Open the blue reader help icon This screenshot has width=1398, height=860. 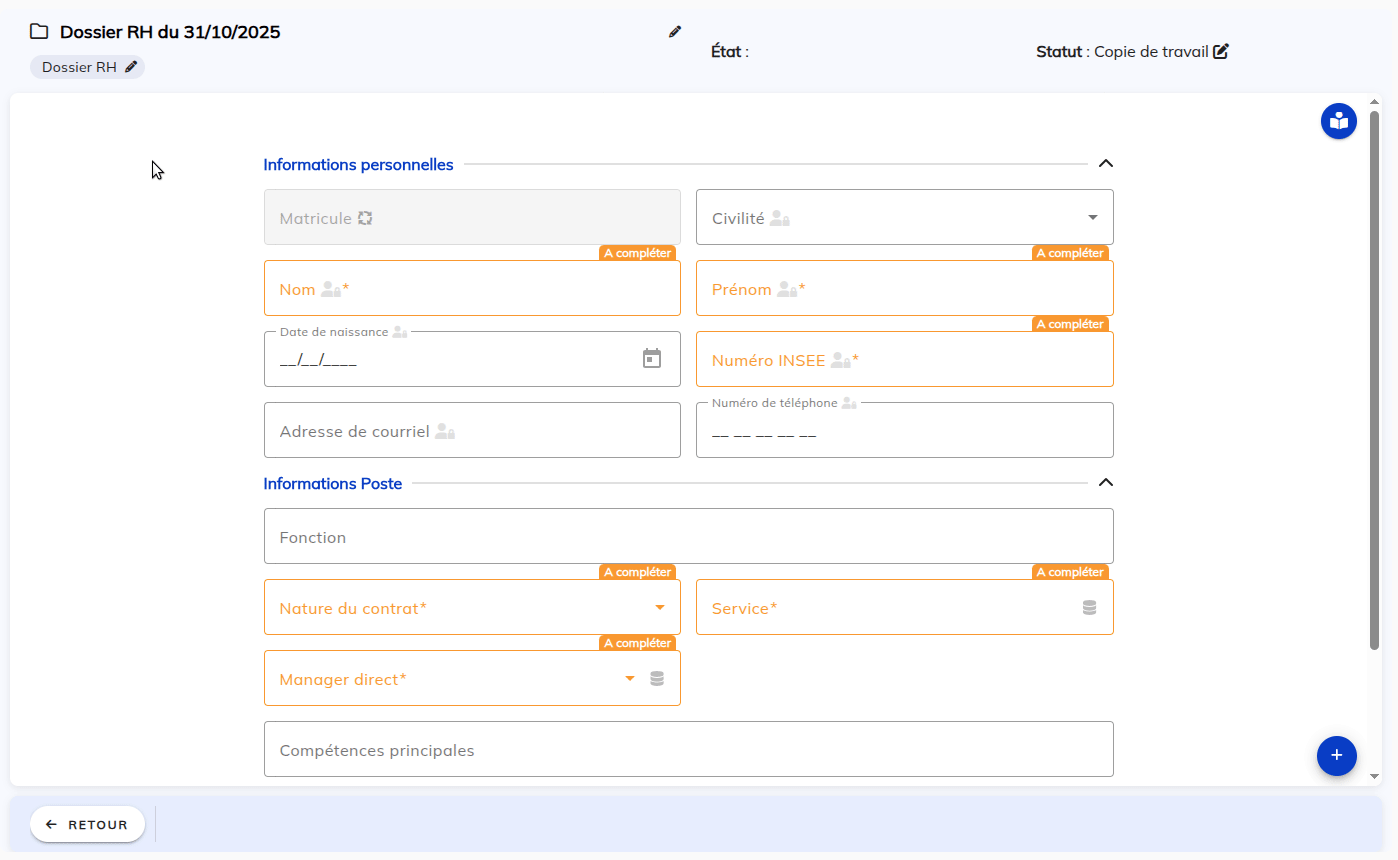pos(1338,121)
